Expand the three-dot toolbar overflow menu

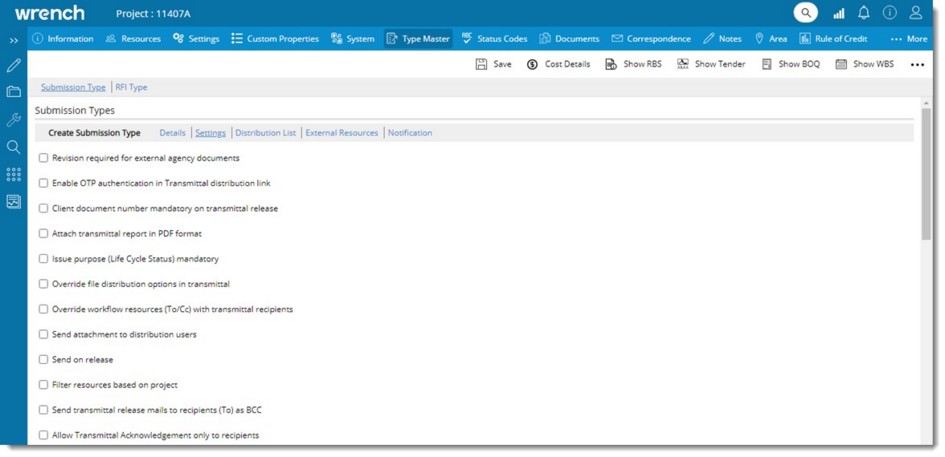click(x=917, y=64)
